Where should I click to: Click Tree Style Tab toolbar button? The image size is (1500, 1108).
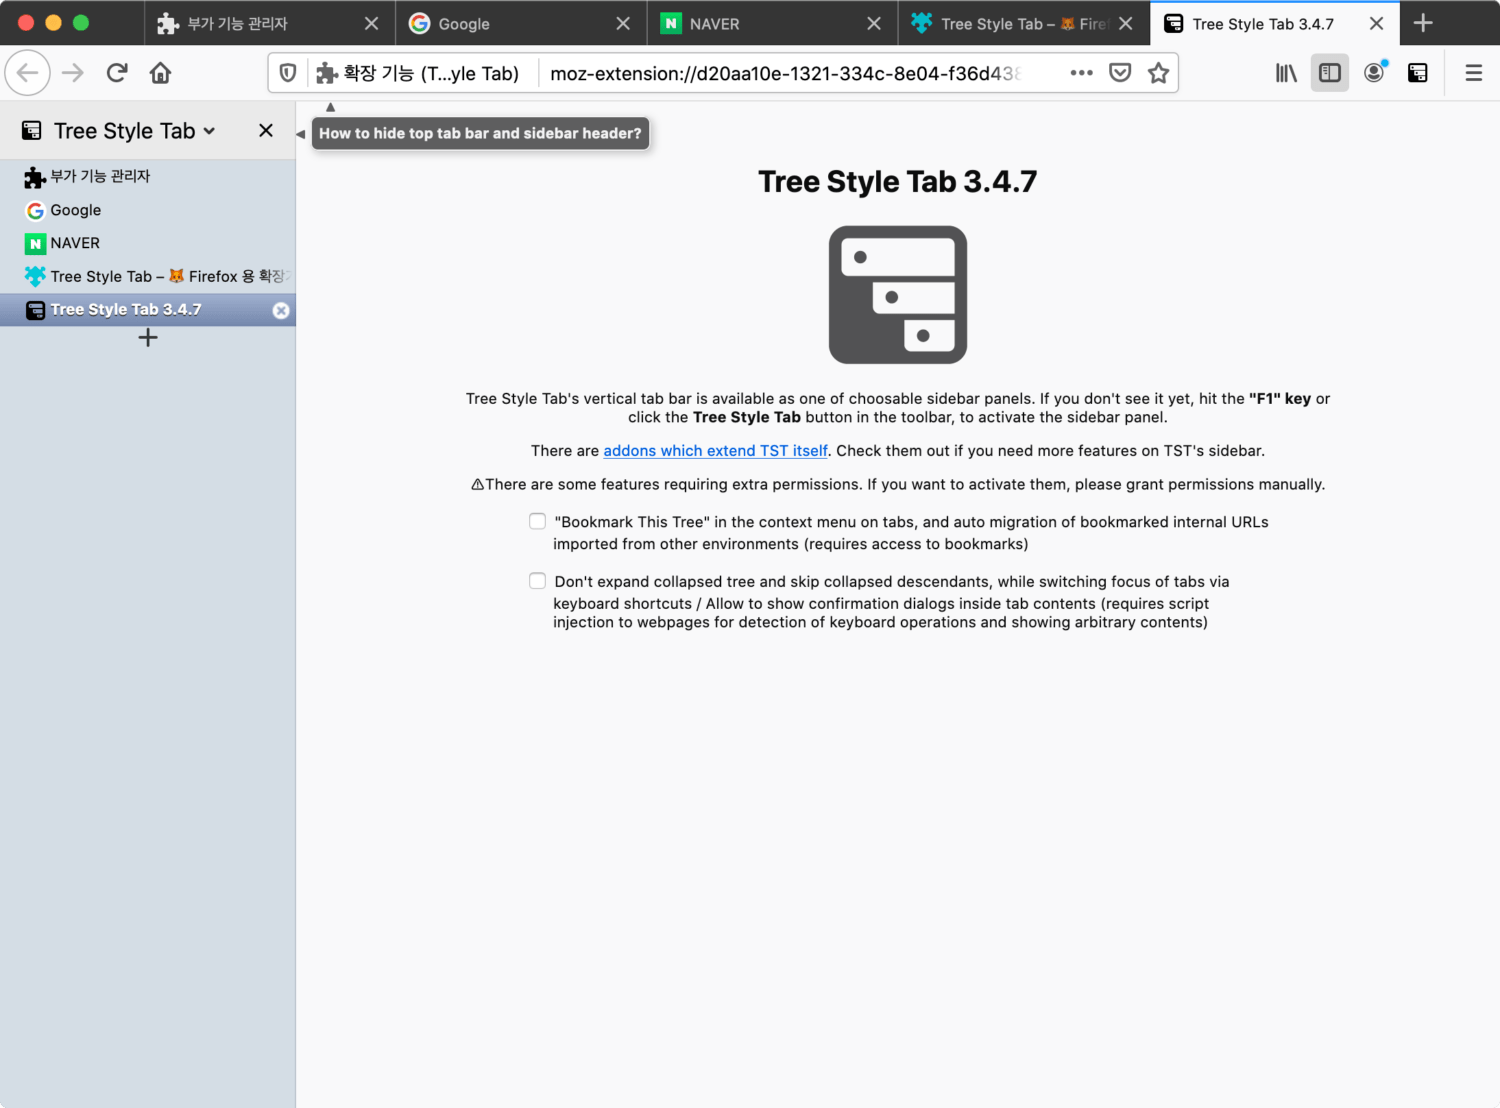[1418, 73]
